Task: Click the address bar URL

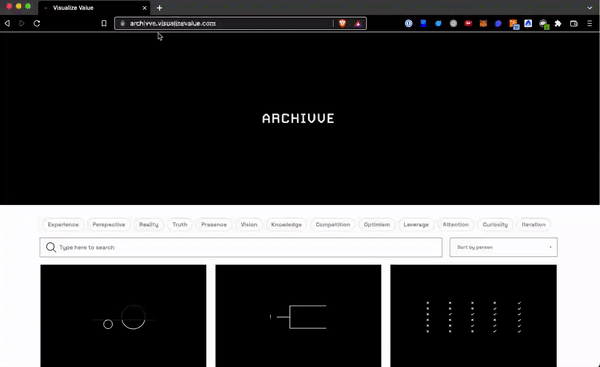Action: click(173, 23)
